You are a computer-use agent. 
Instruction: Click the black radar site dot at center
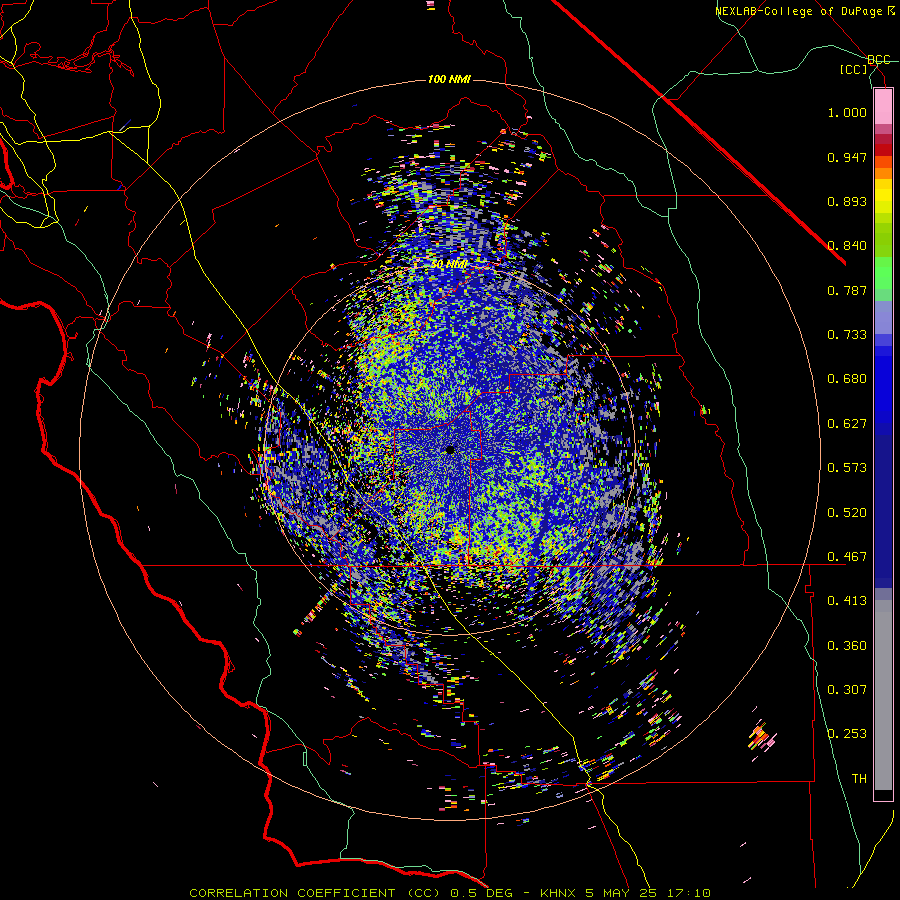450,450
